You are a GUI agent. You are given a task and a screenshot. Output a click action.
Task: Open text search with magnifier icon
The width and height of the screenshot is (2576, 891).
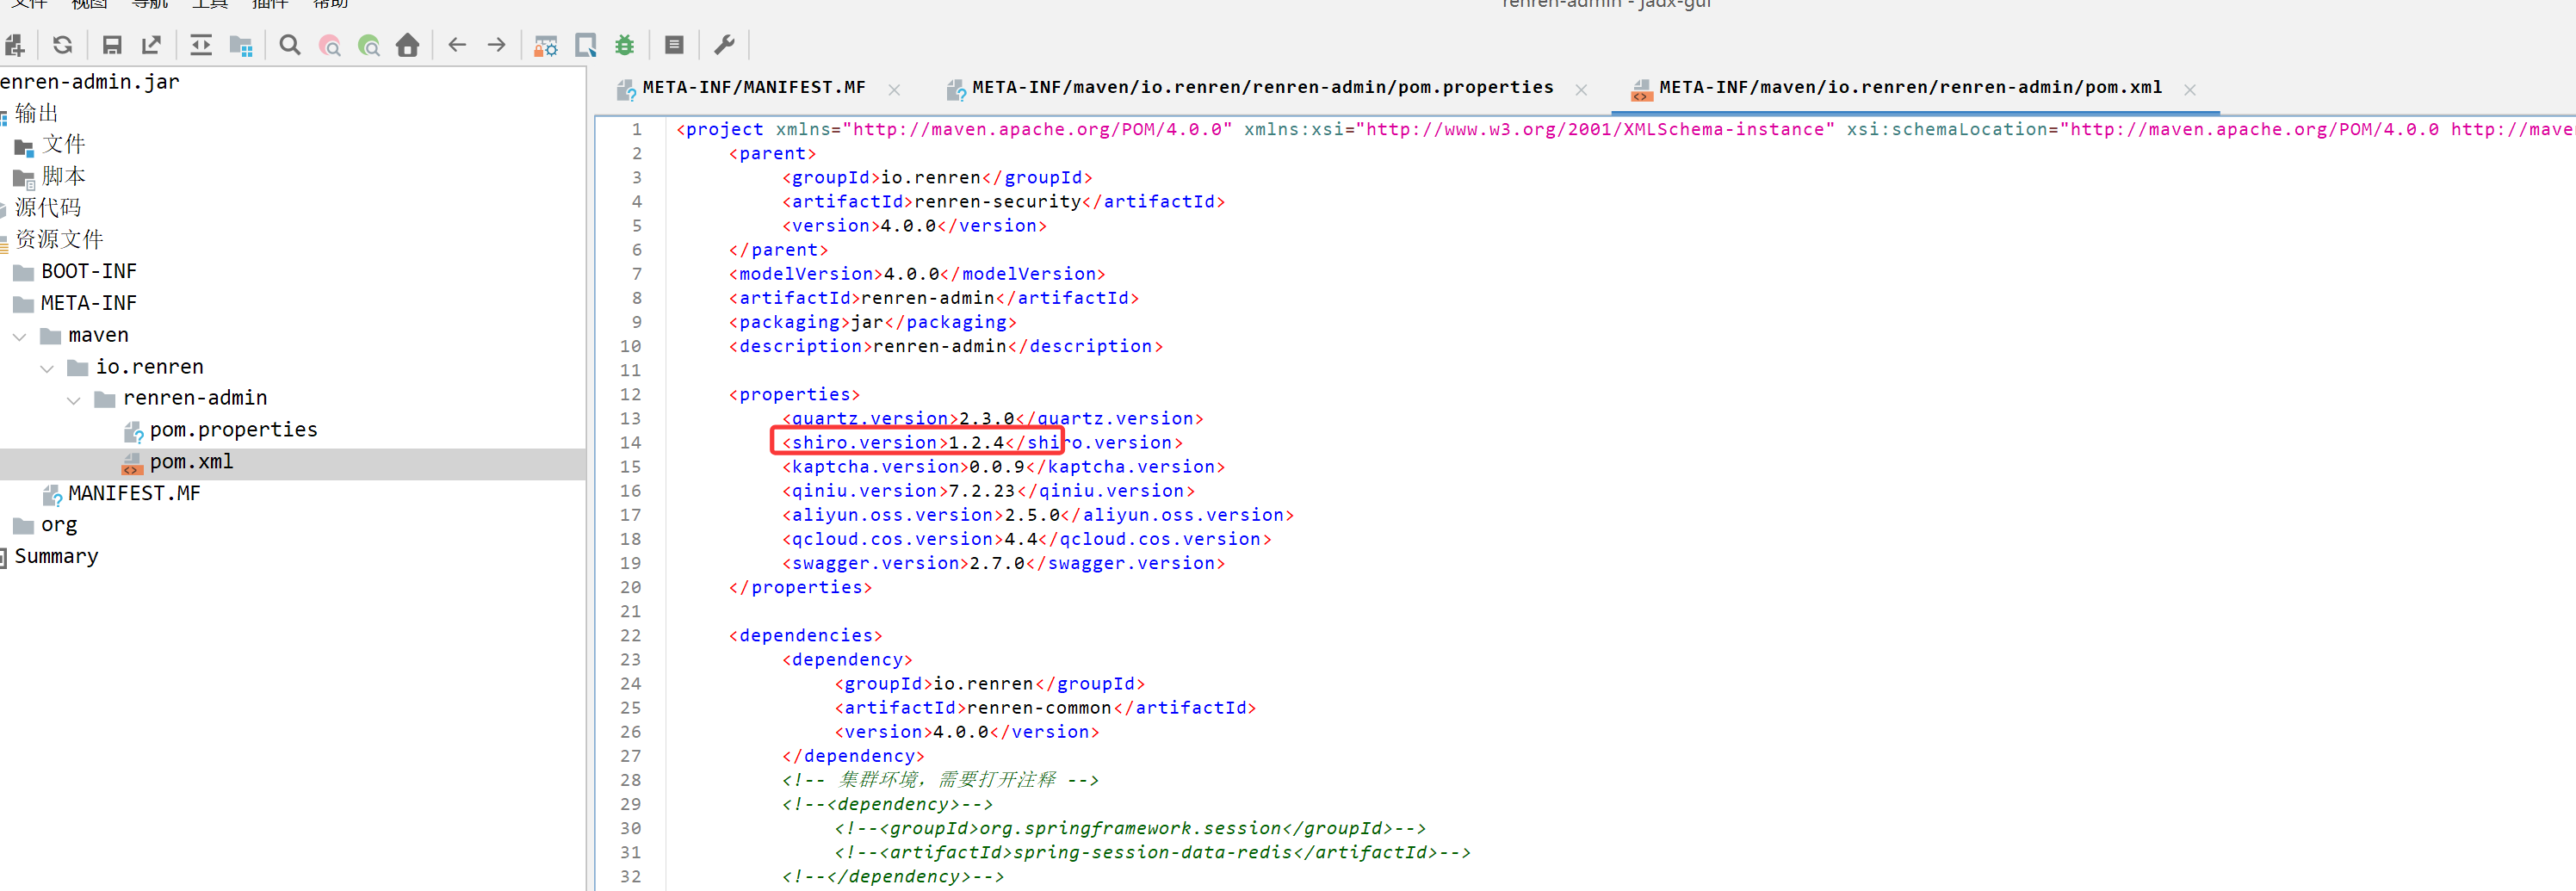[x=290, y=45]
